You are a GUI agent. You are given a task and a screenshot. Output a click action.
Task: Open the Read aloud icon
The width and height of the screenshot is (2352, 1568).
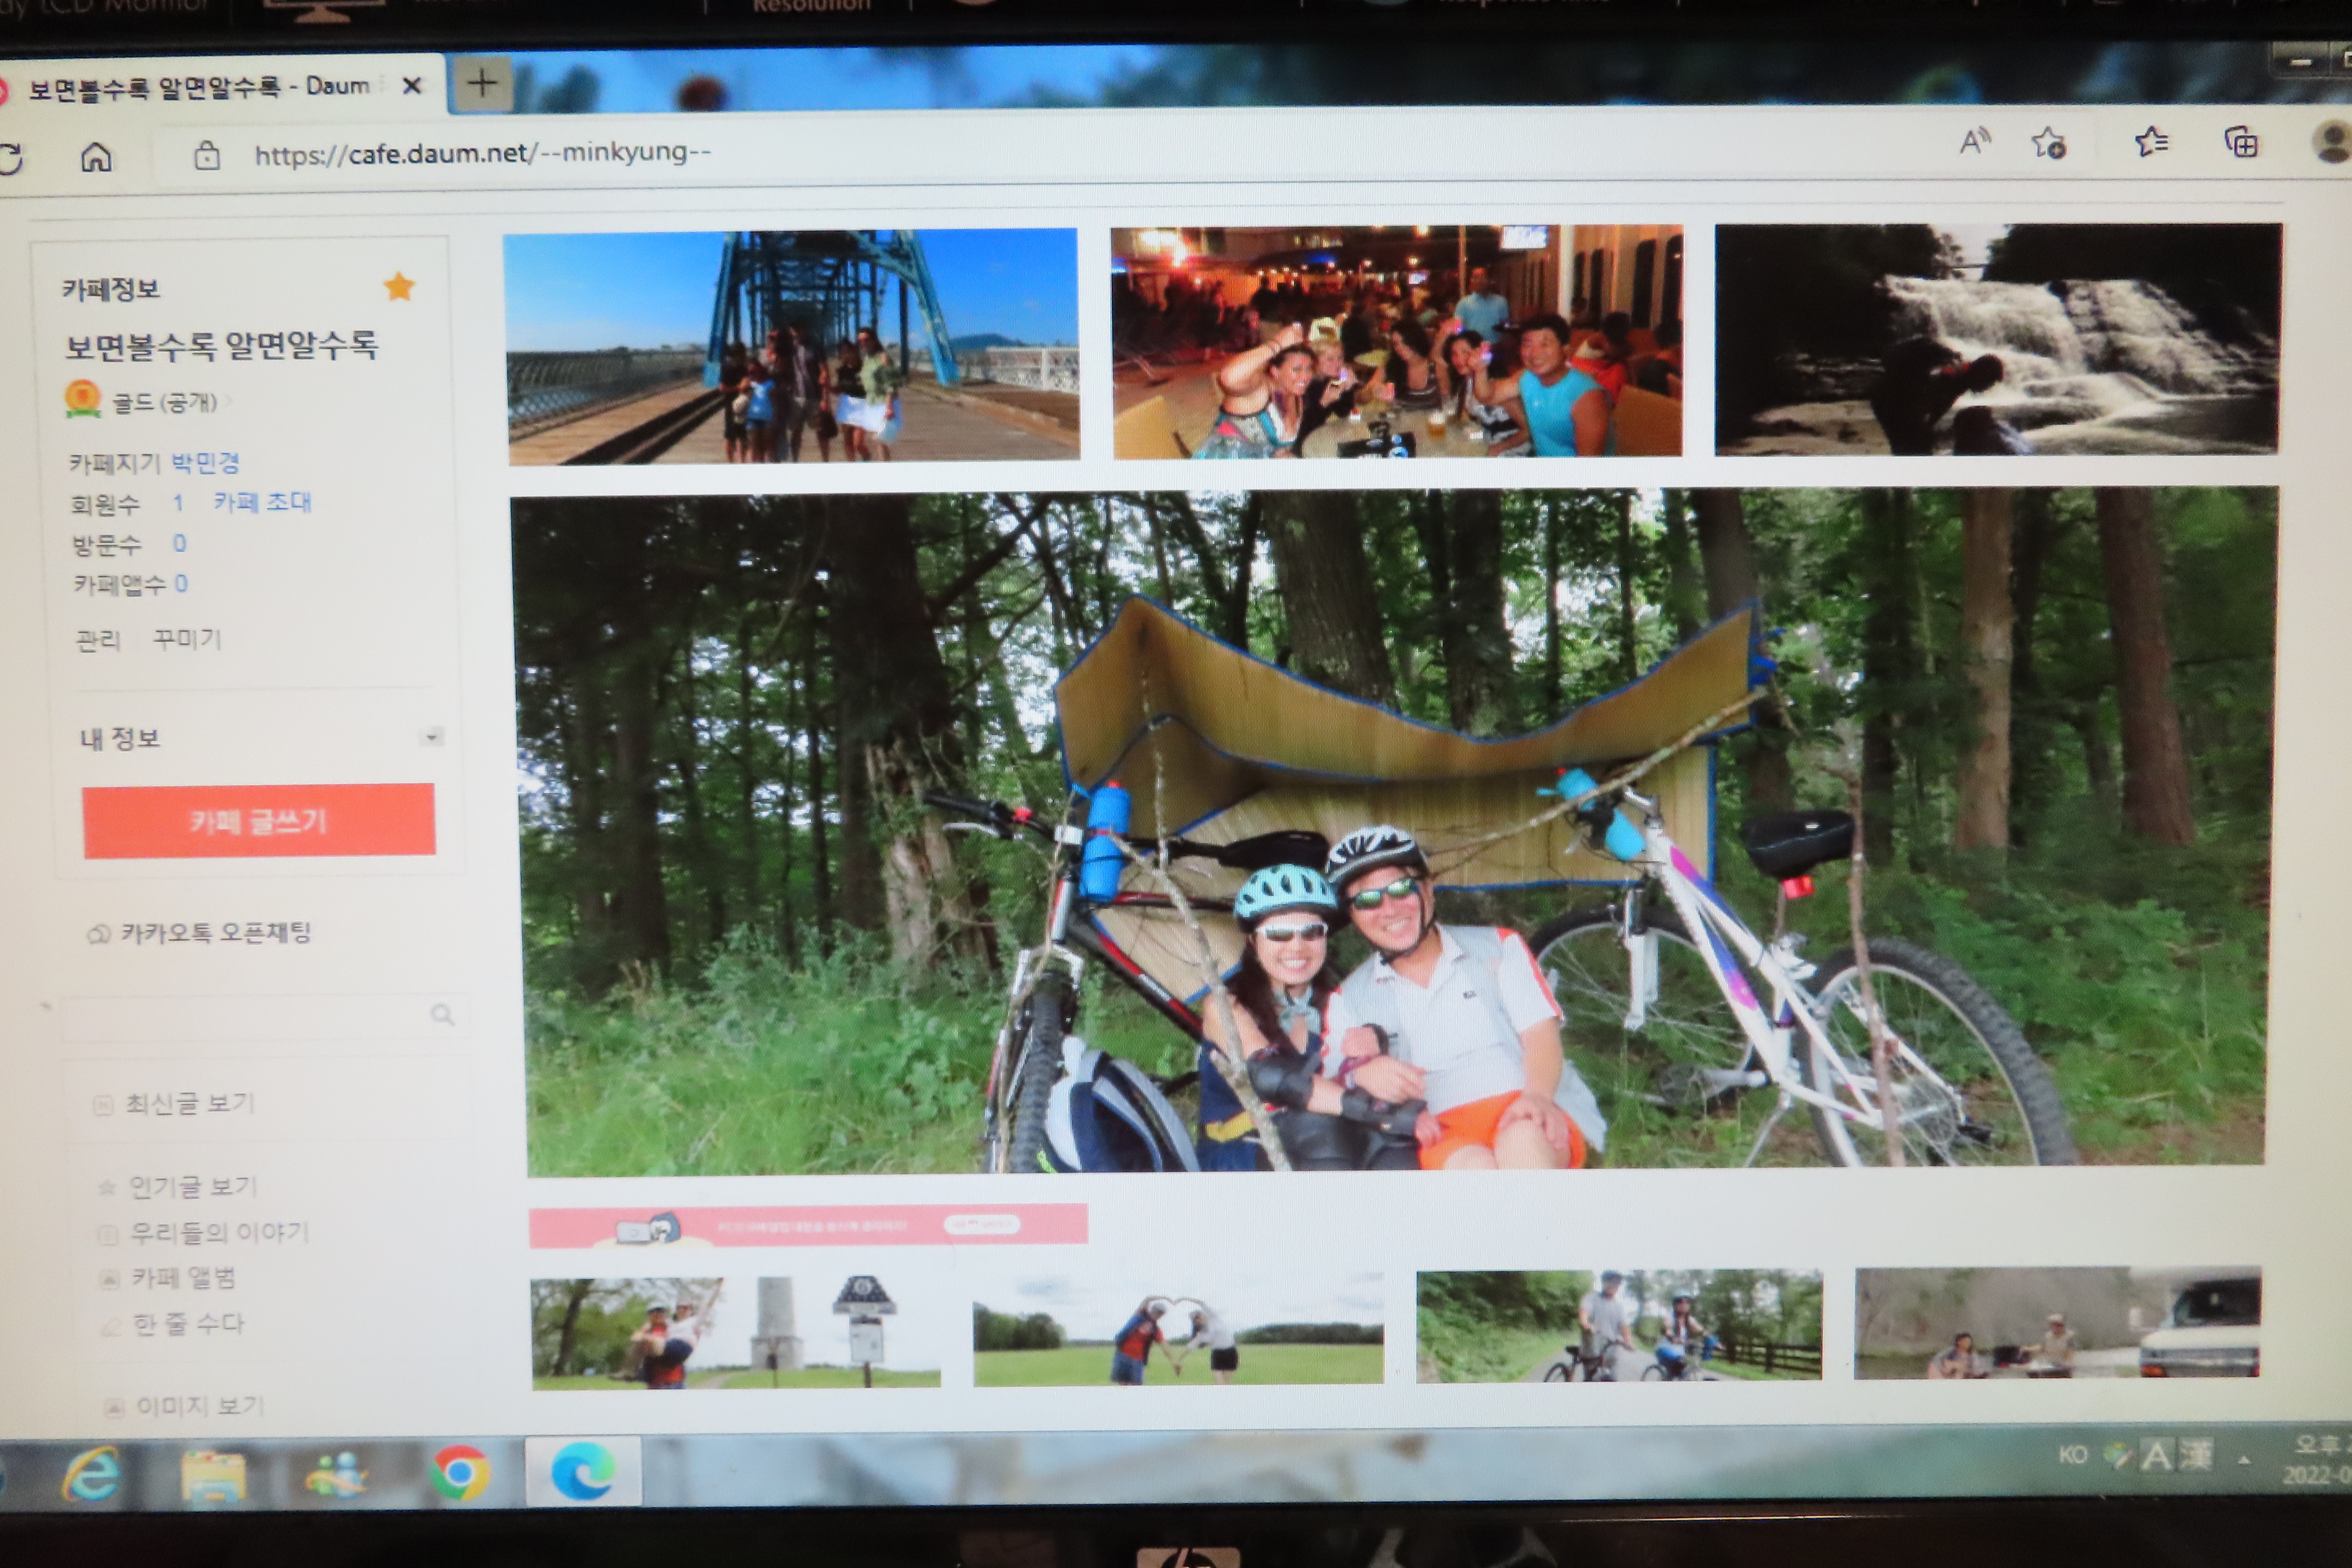click(x=1974, y=142)
